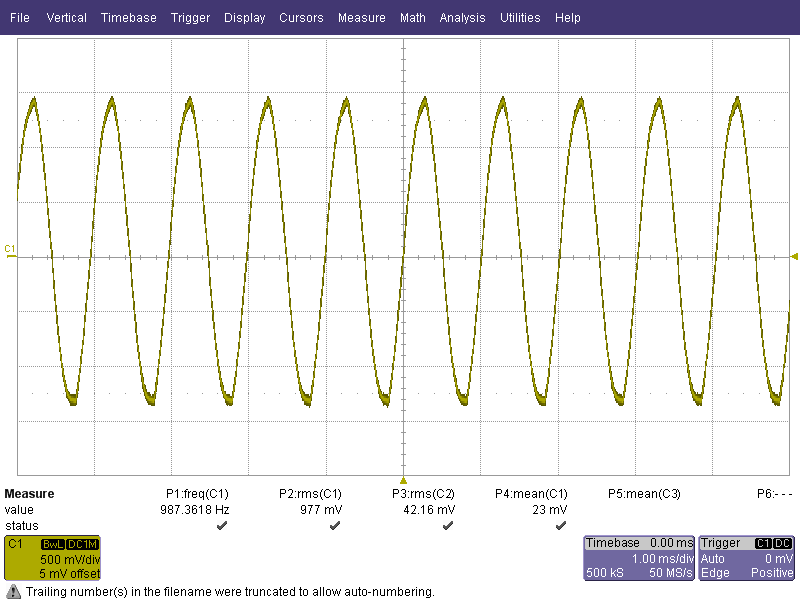The width and height of the screenshot is (800, 600).
Task: Click the trigger level arrow on right edge
Action: [x=794, y=256]
